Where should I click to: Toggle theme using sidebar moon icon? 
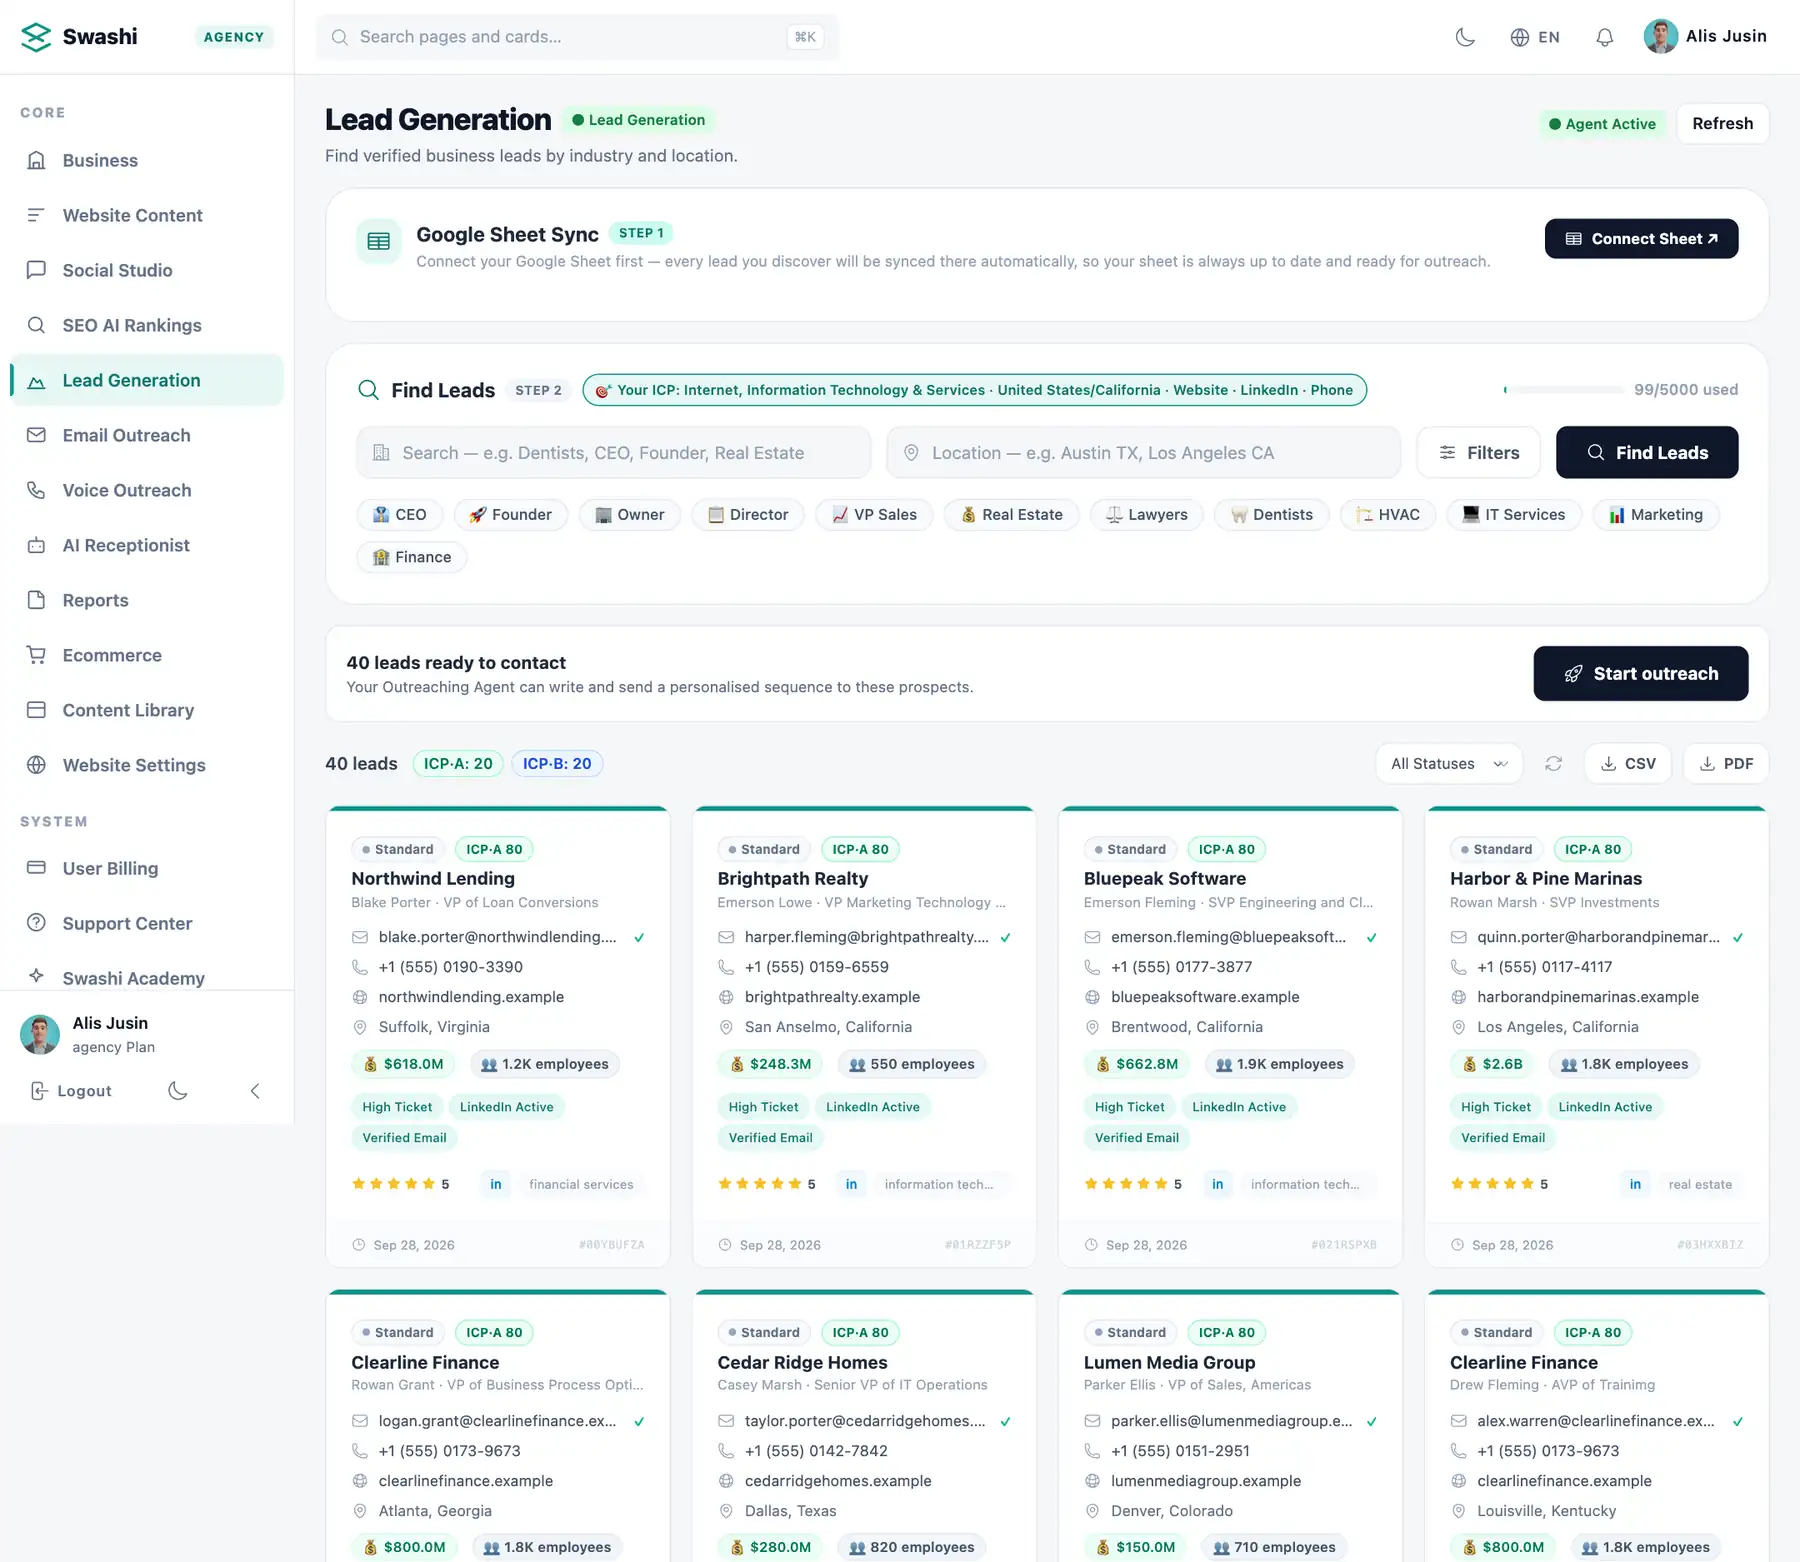pos(178,1091)
